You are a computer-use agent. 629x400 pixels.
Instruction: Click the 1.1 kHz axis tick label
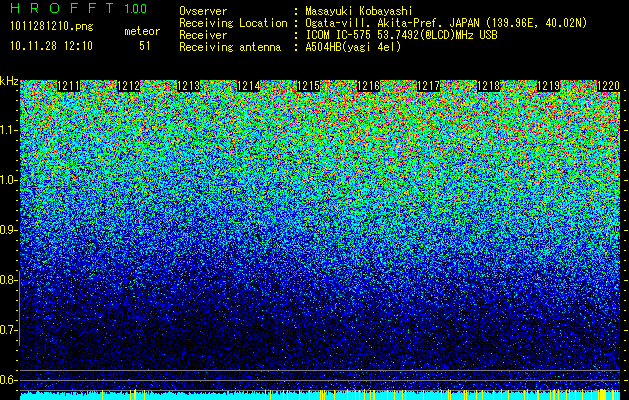[x=9, y=130]
